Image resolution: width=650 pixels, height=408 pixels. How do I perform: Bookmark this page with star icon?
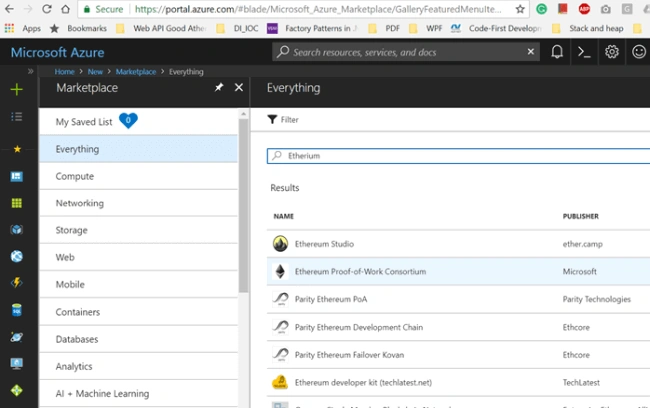[520, 9]
